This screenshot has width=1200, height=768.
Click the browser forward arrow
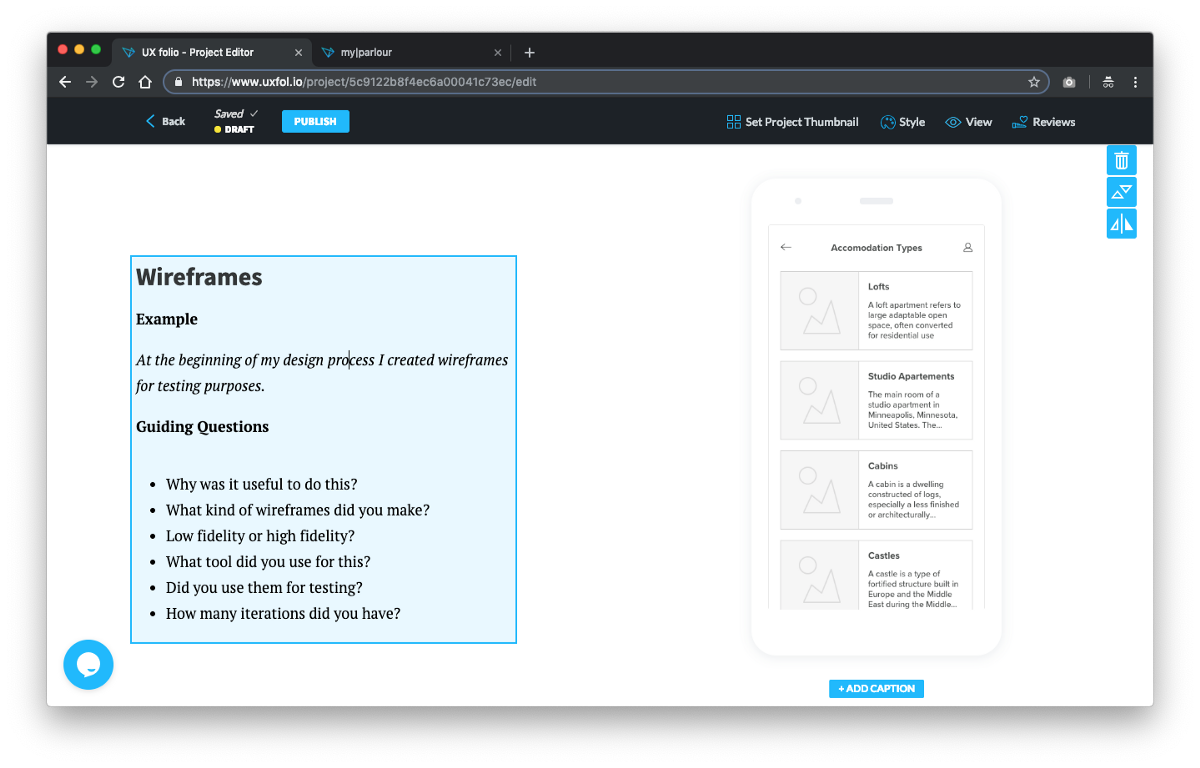point(92,82)
